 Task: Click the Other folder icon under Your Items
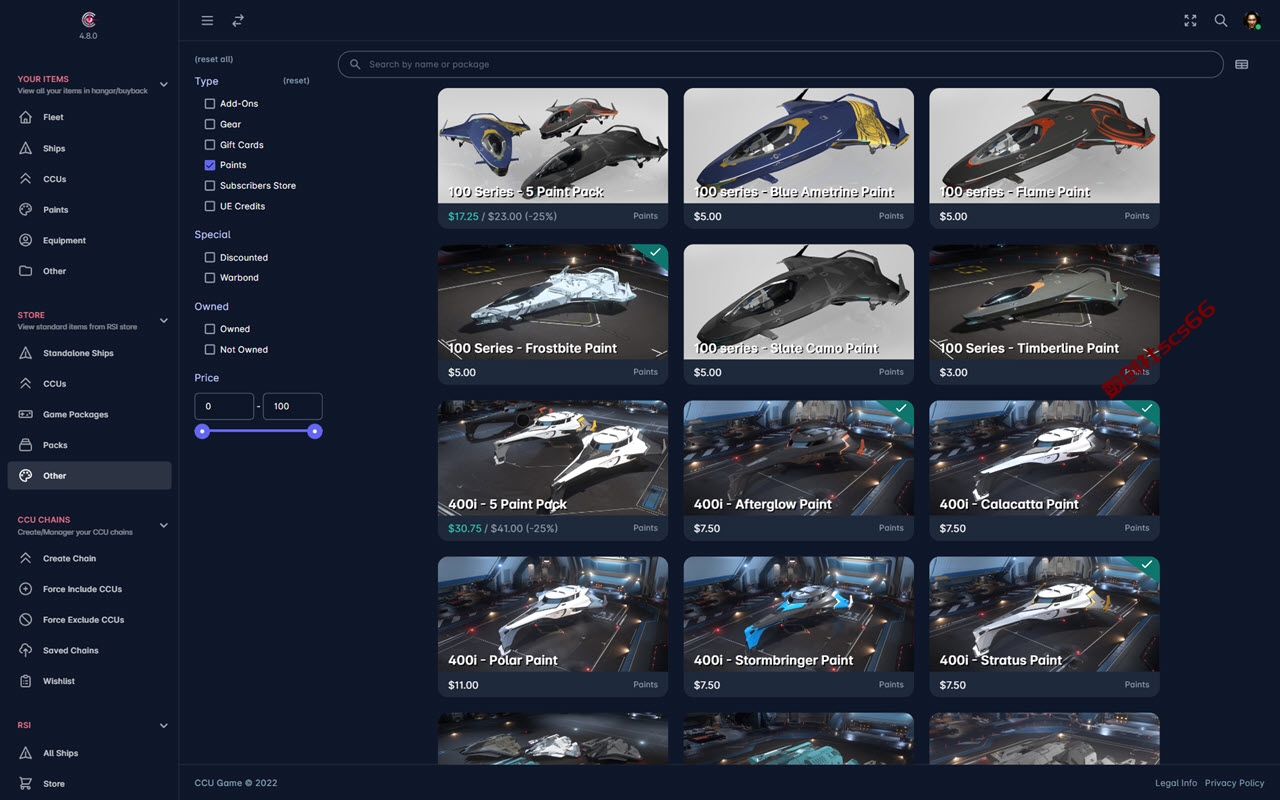[26, 271]
